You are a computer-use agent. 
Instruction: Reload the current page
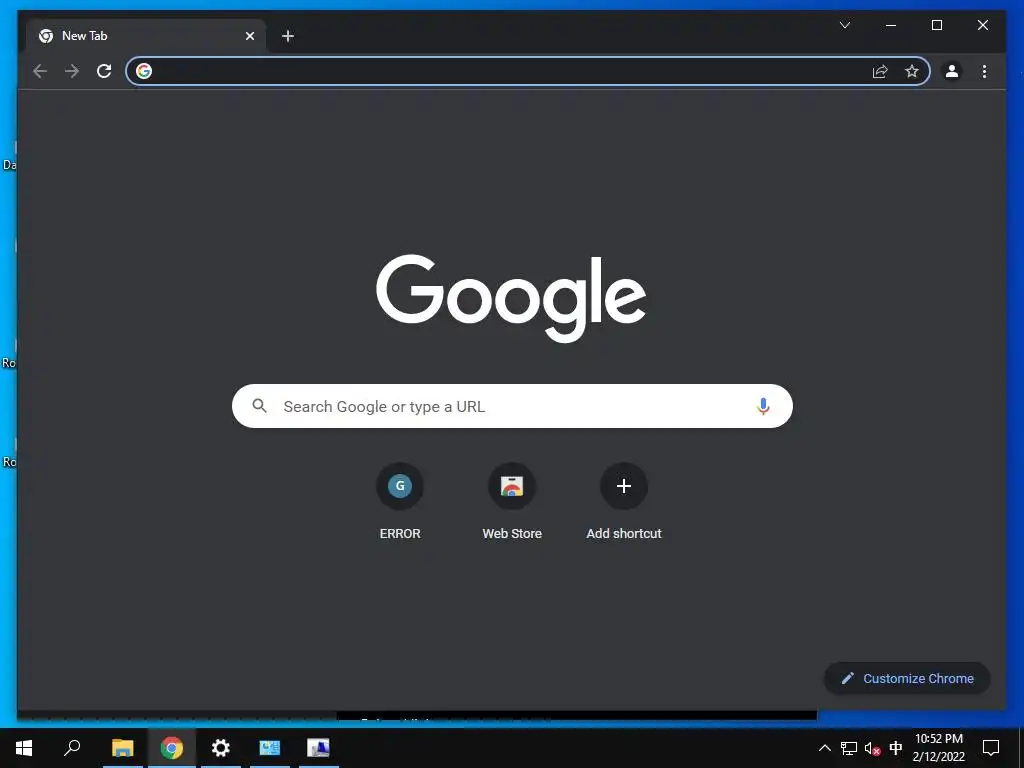pos(104,71)
